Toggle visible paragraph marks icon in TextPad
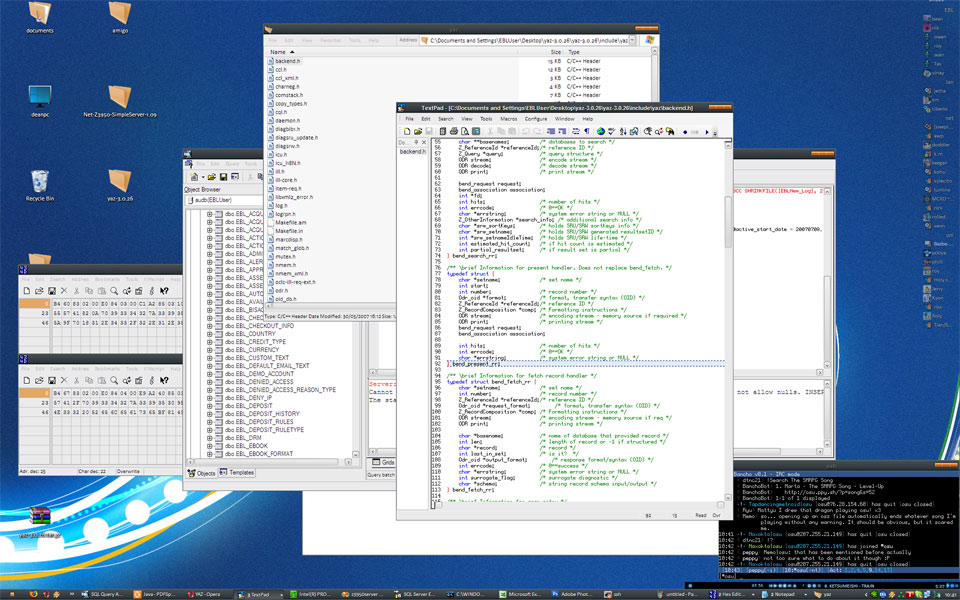960x600 pixels. pos(587,132)
